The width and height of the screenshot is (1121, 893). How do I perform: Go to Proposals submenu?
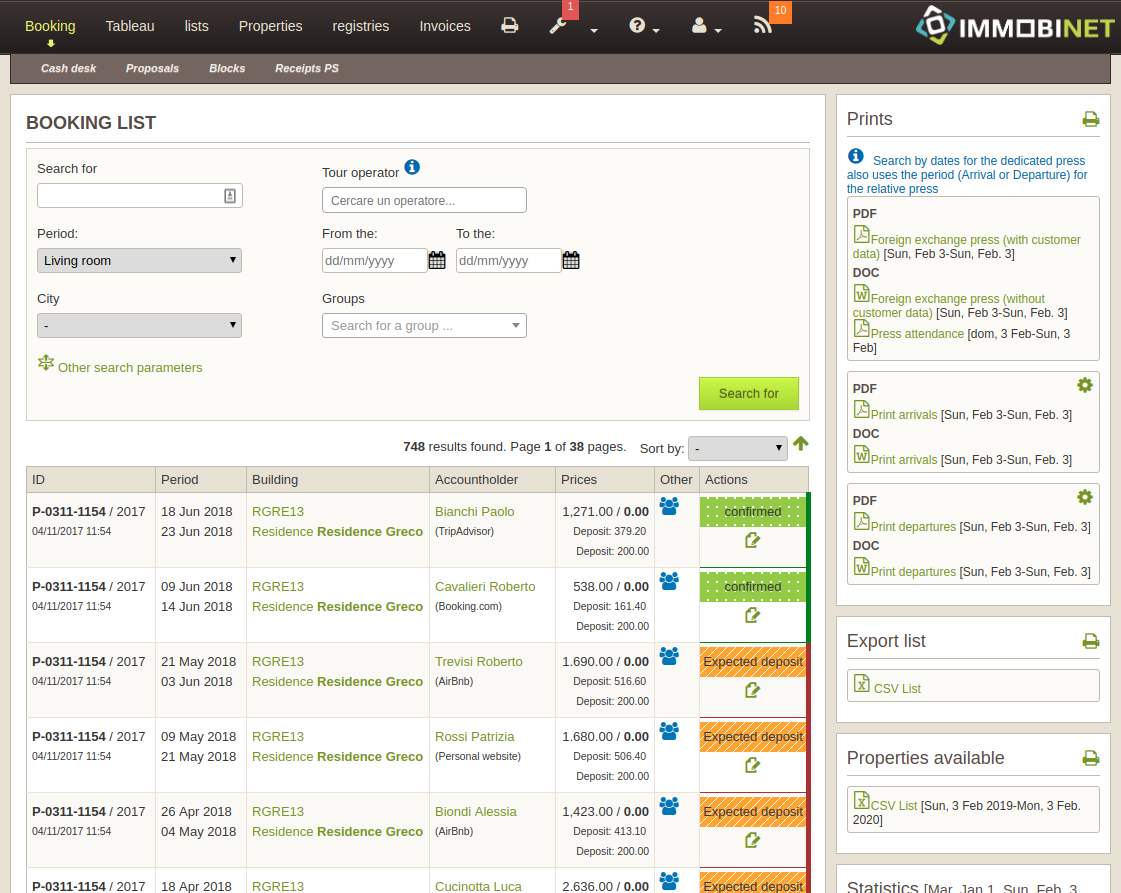click(152, 69)
